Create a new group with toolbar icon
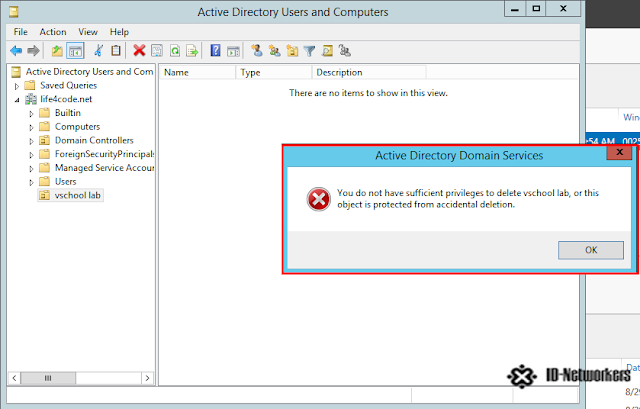Image resolution: width=640 pixels, height=409 pixels. click(x=275, y=51)
